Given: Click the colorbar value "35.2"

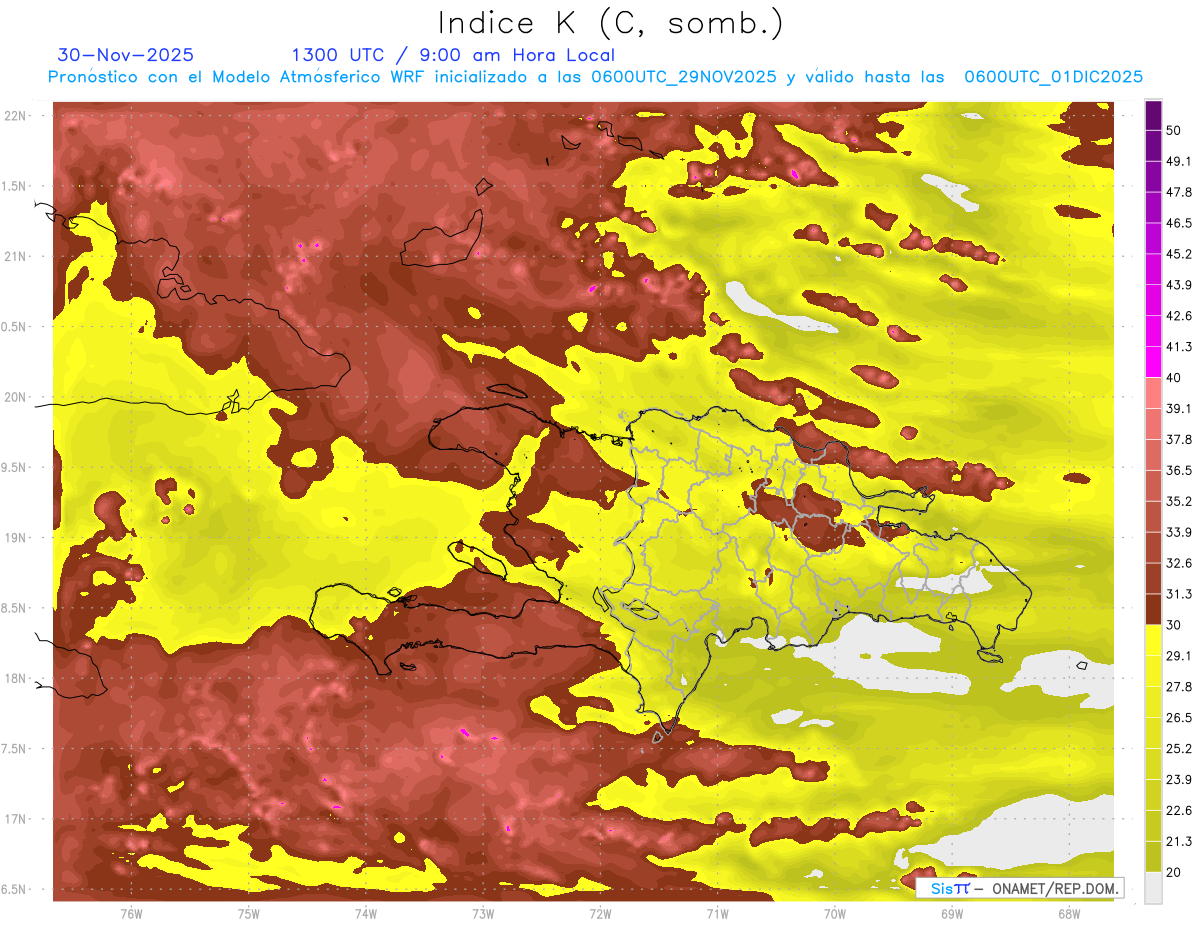Looking at the screenshot, I should pos(1178,502).
